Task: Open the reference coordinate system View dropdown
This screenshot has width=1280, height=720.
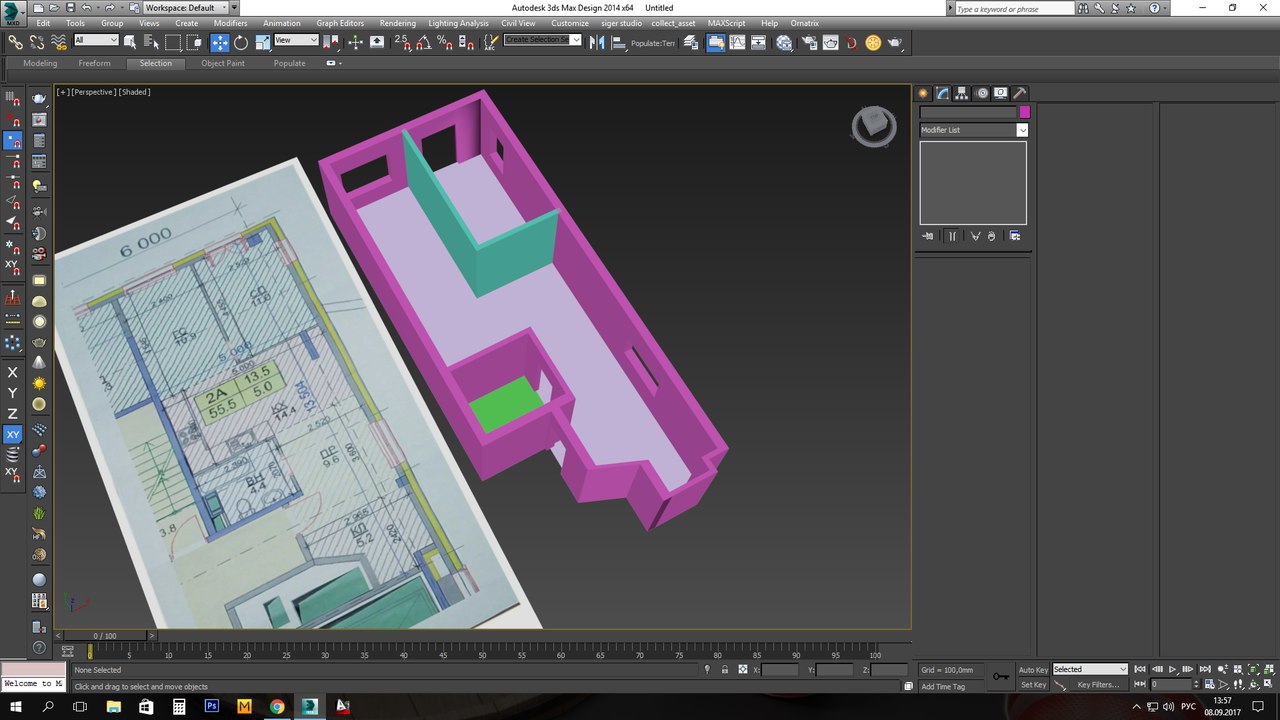Action: 296,41
